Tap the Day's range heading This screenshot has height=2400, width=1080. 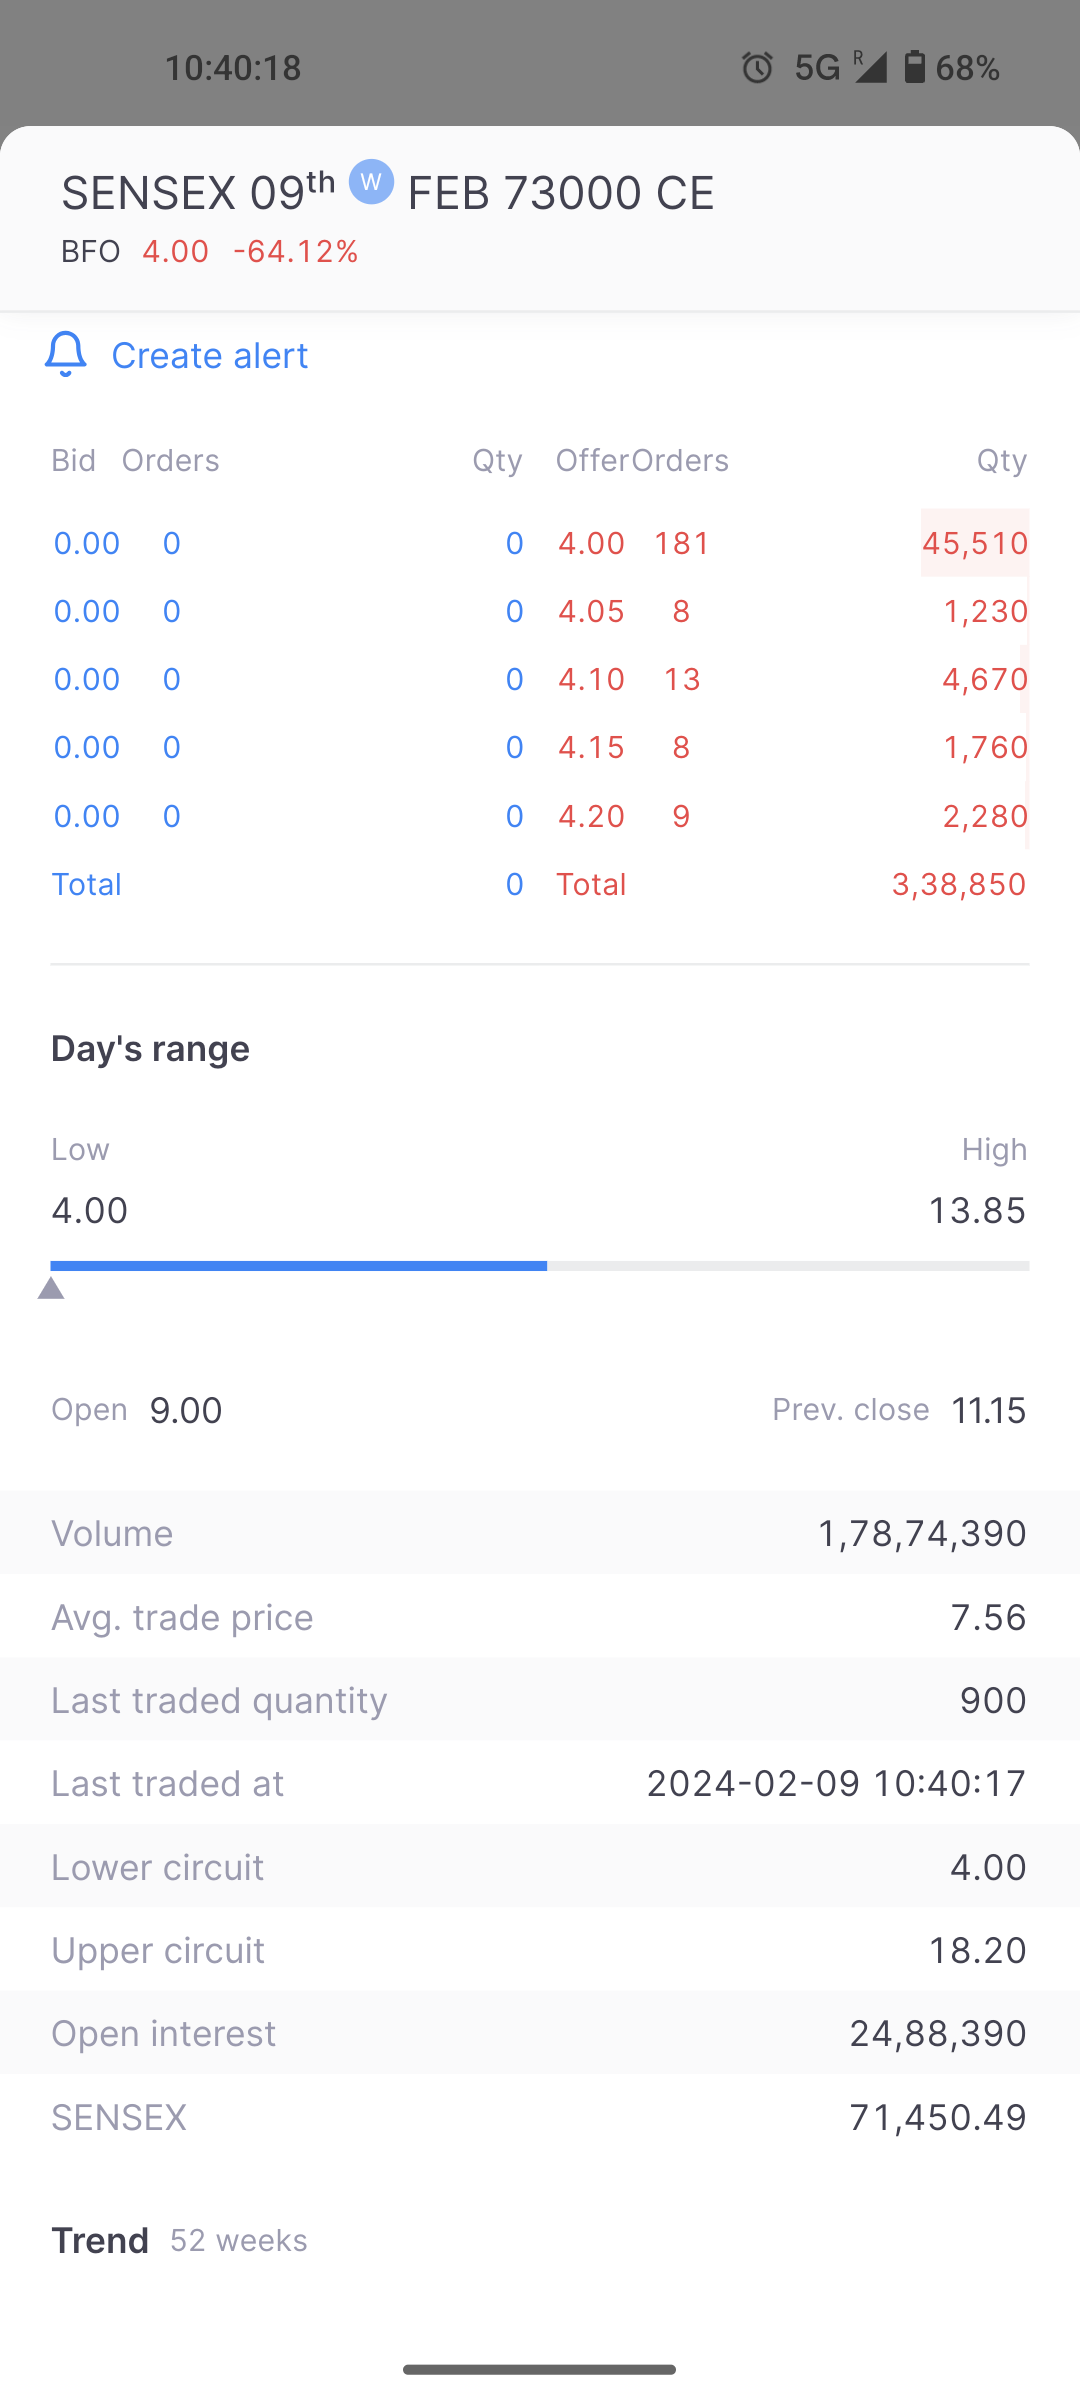click(151, 1049)
